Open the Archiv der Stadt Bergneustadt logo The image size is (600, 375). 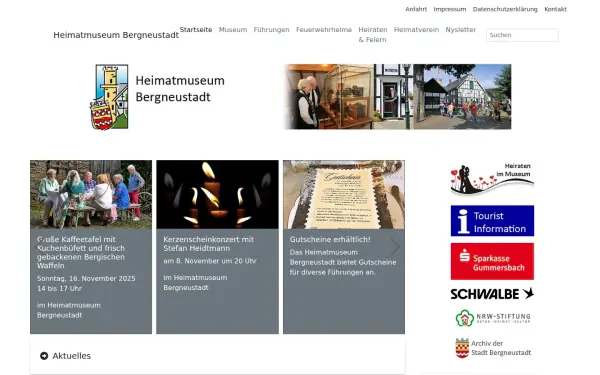click(x=493, y=348)
